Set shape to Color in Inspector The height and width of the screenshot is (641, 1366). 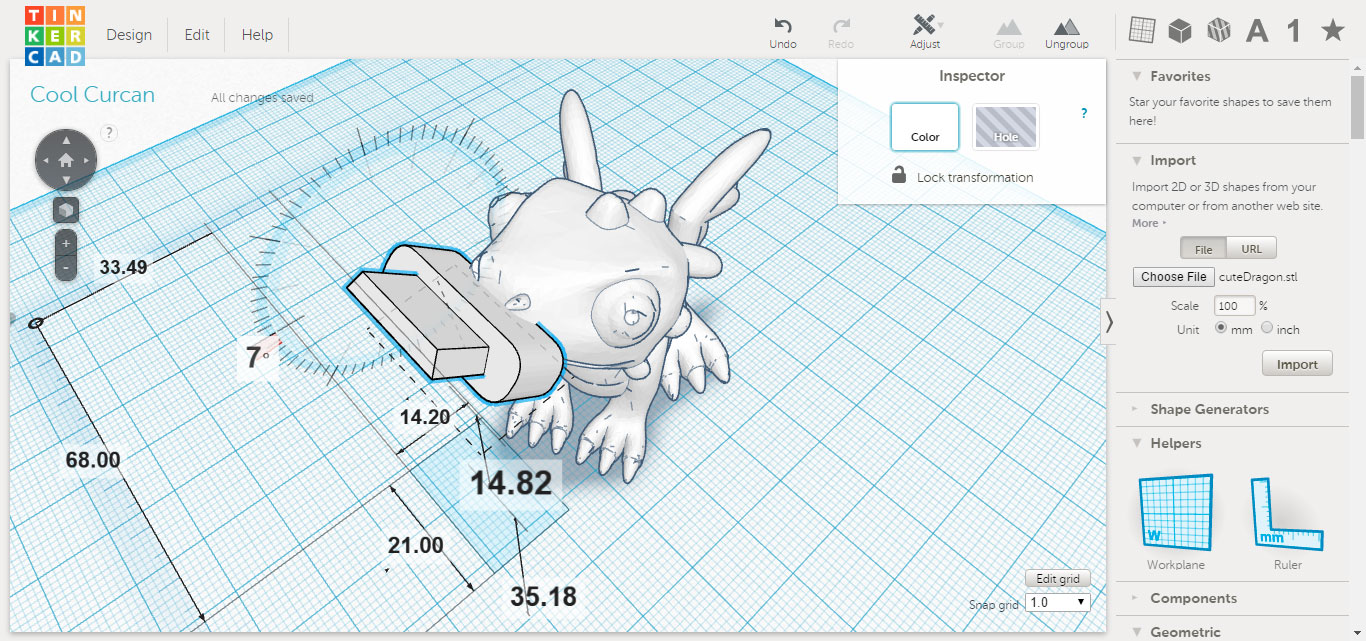(x=925, y=127)
